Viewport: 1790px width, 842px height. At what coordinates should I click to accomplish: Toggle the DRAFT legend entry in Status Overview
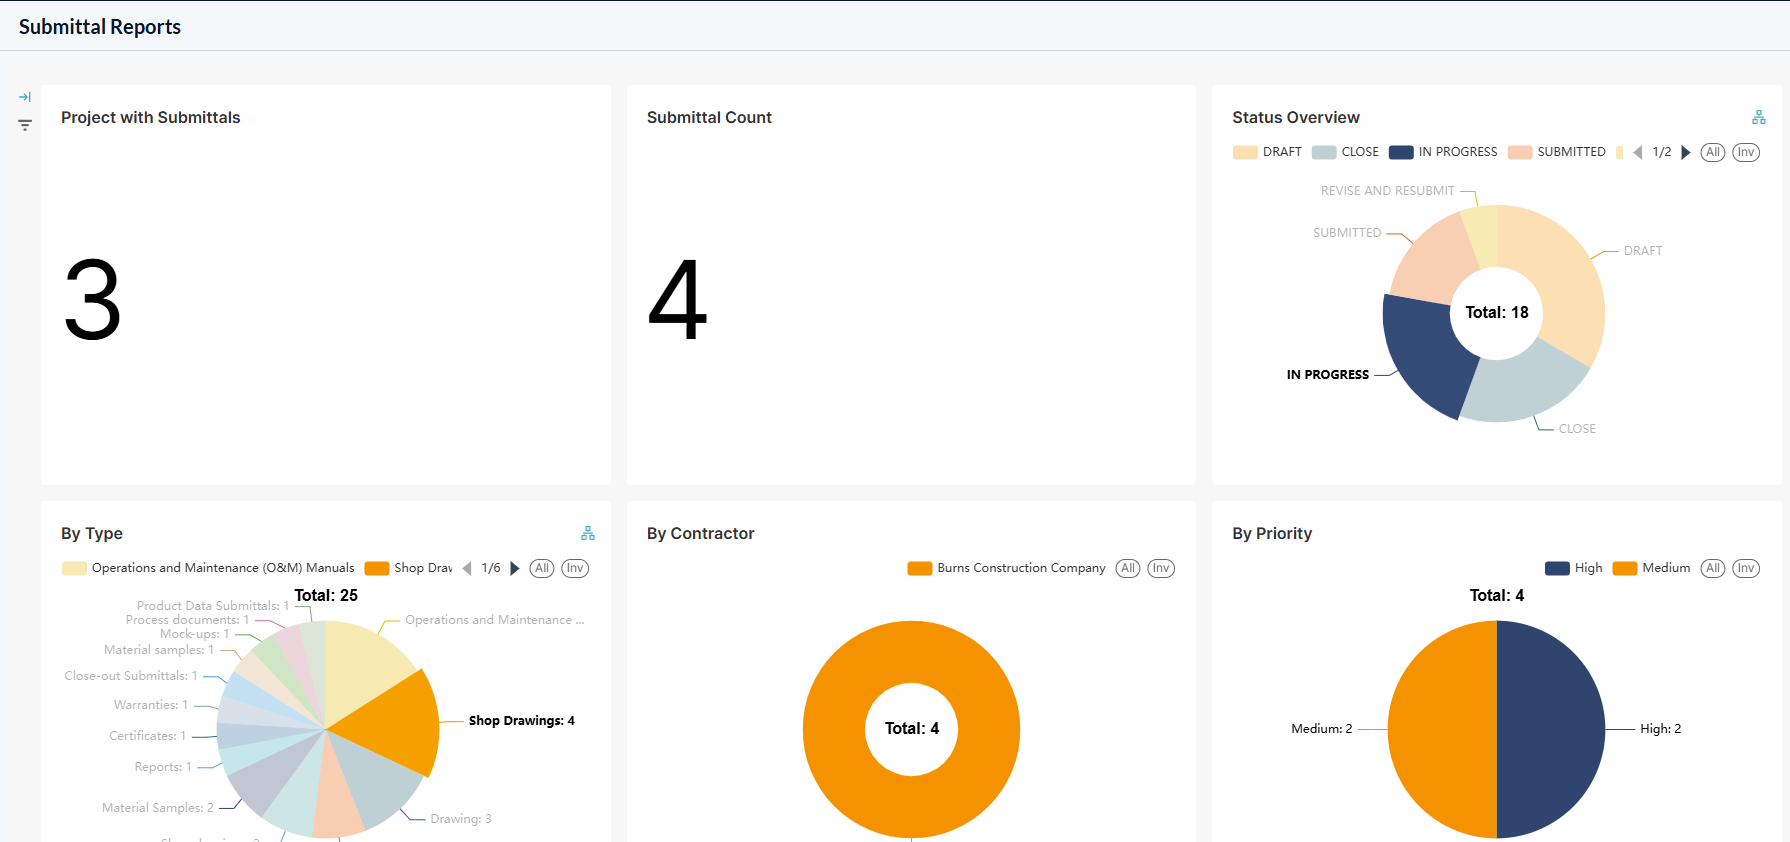pos(1268,152)
